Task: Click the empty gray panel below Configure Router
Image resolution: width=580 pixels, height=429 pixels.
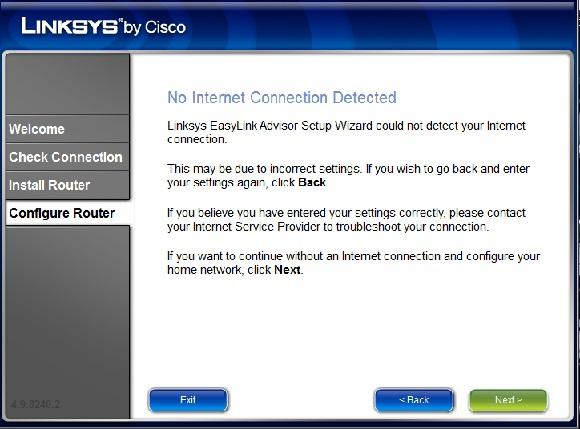Action: (67, 314)
